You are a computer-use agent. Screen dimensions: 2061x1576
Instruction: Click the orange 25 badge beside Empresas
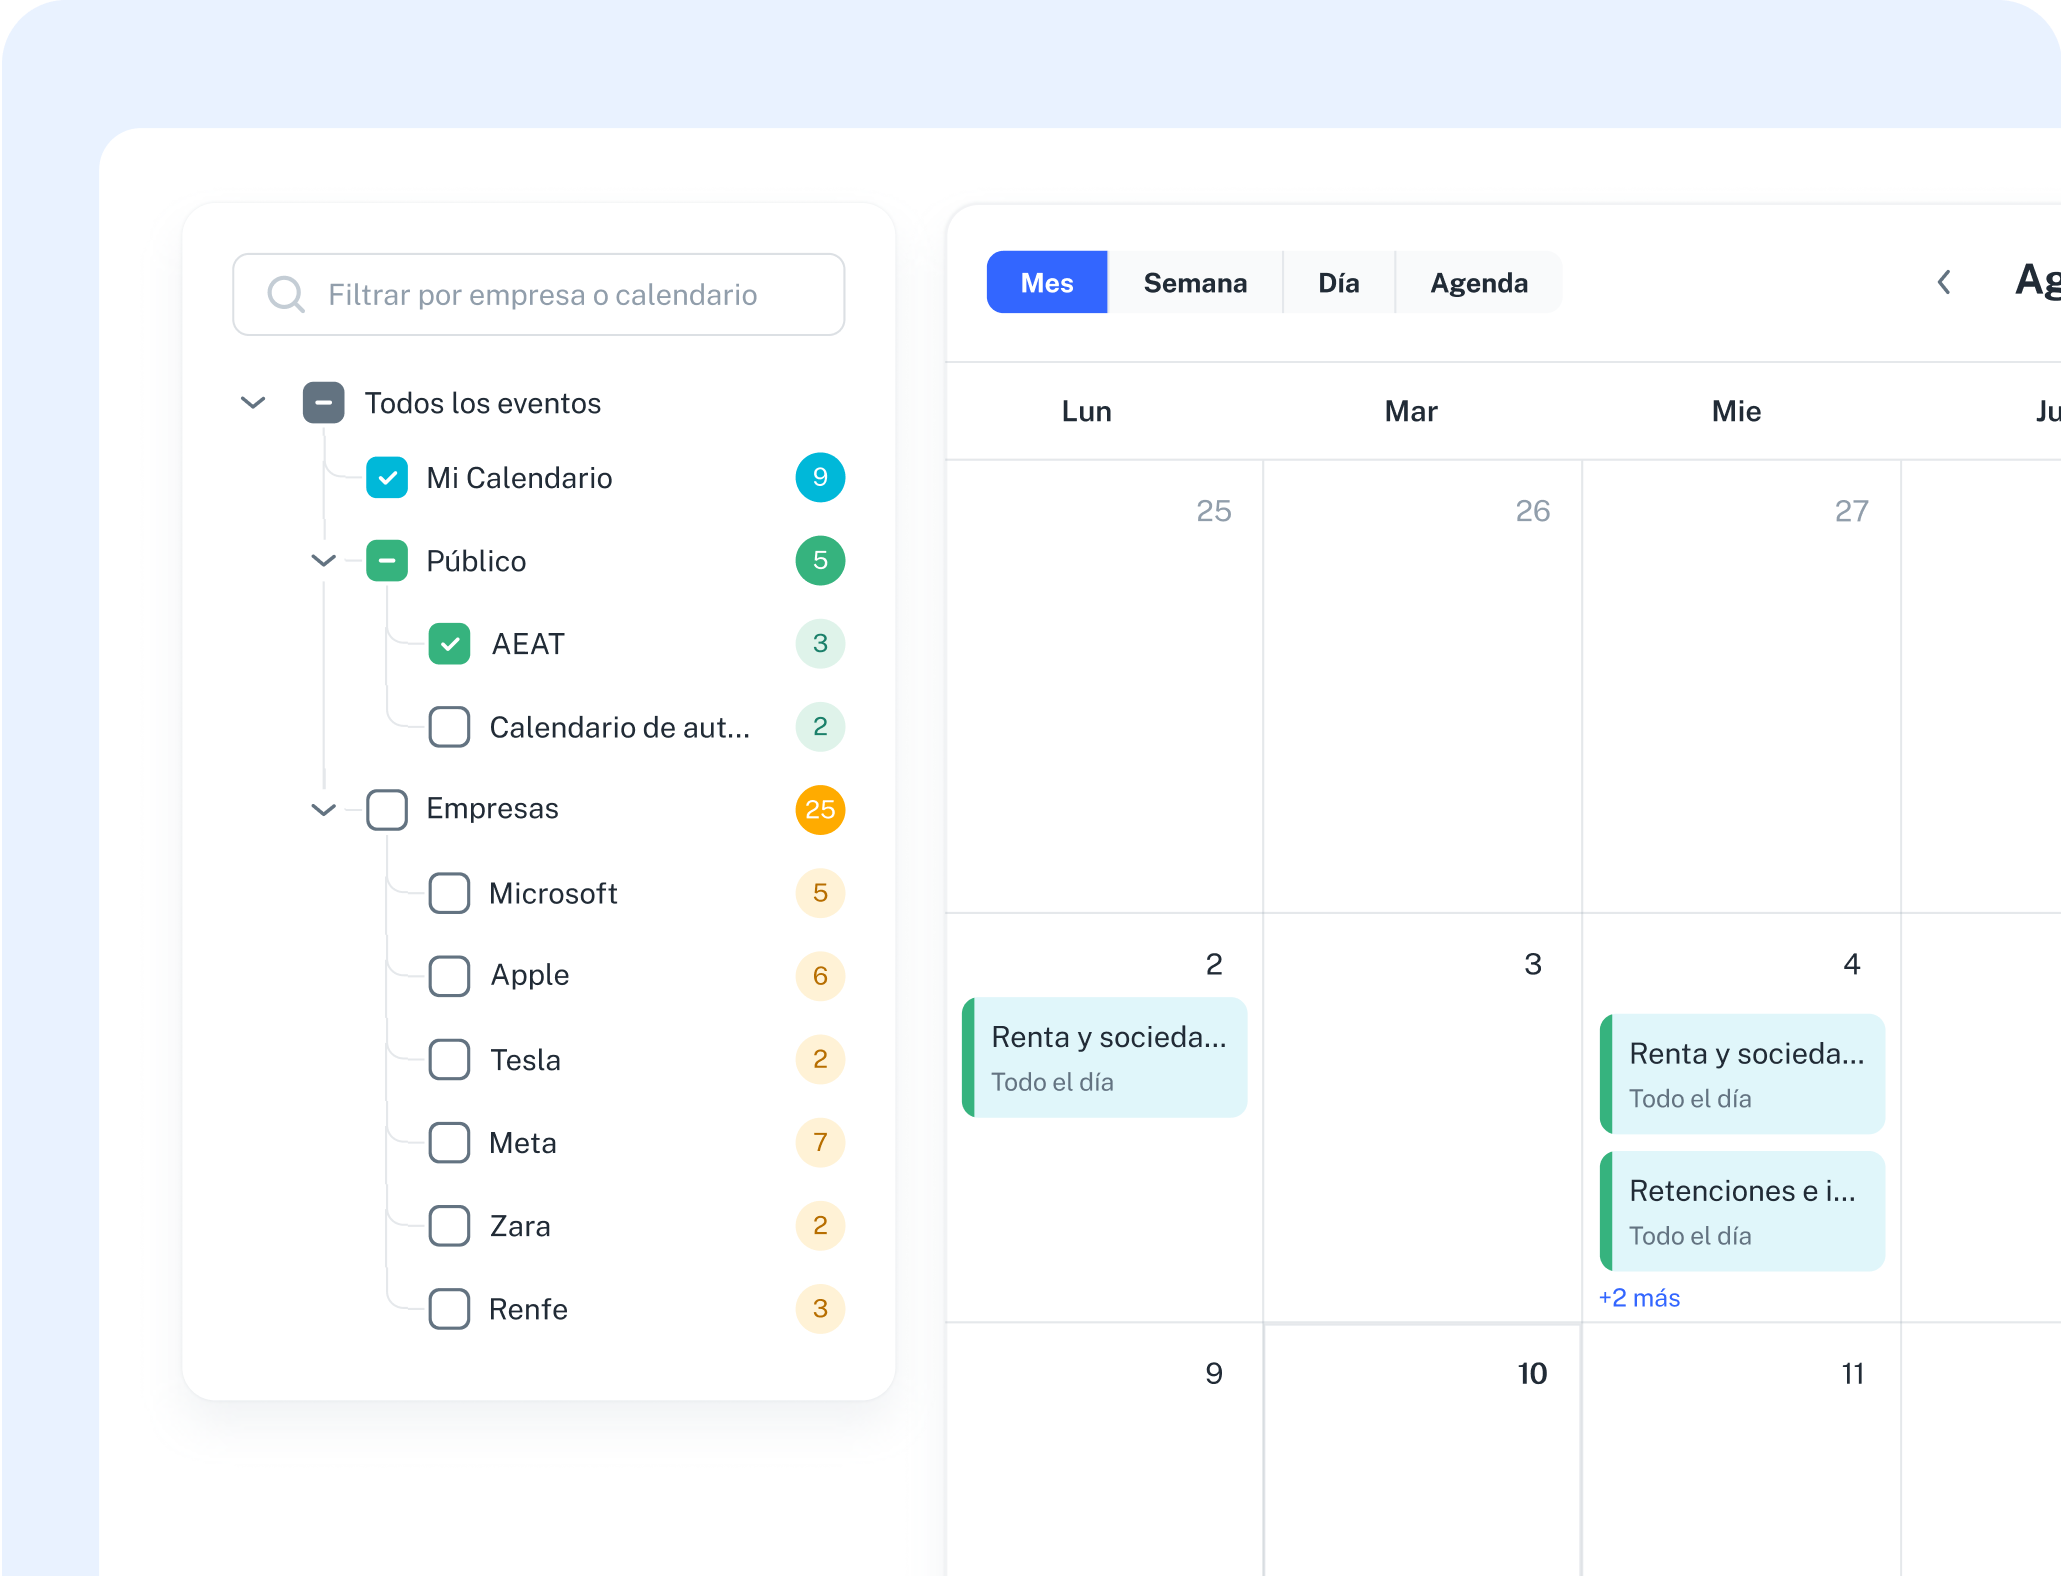coord(820,809)
